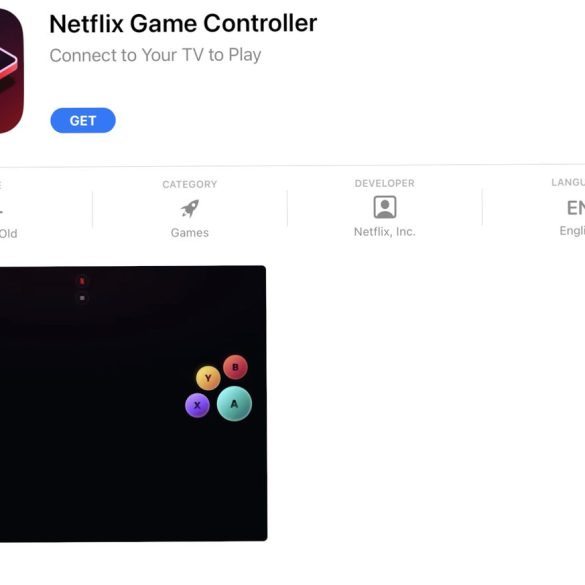The image size is (585, 585).
Task: Click the age rating Old text
Action: (x=9, y=234)
